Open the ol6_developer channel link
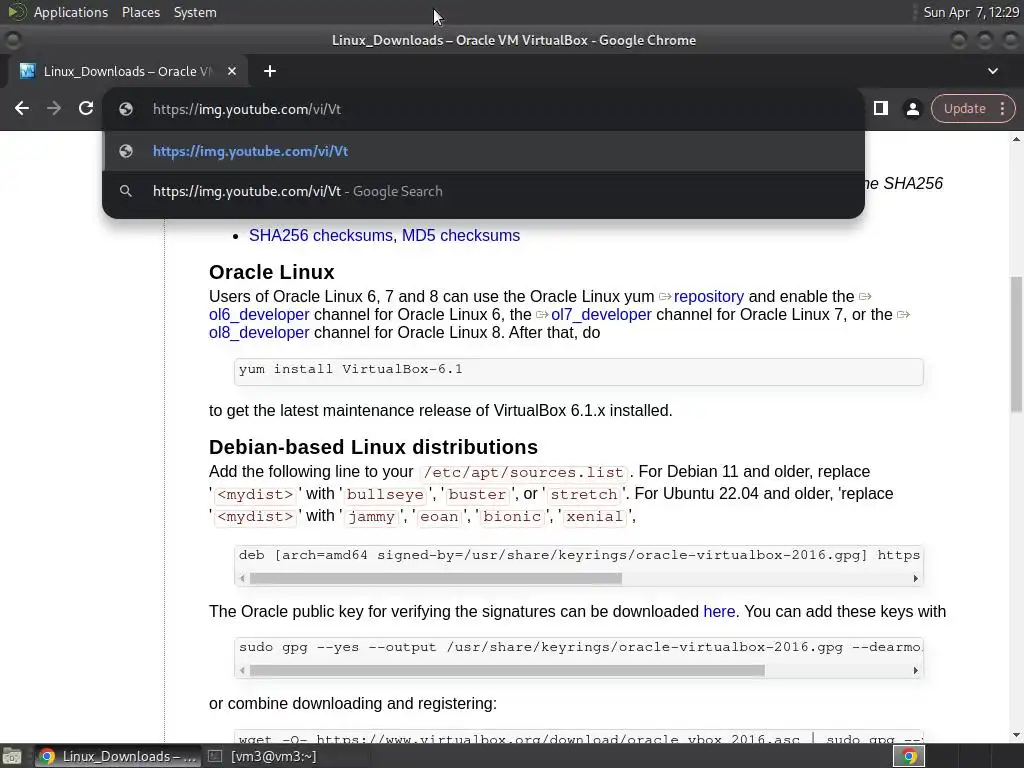 (259, 315)
